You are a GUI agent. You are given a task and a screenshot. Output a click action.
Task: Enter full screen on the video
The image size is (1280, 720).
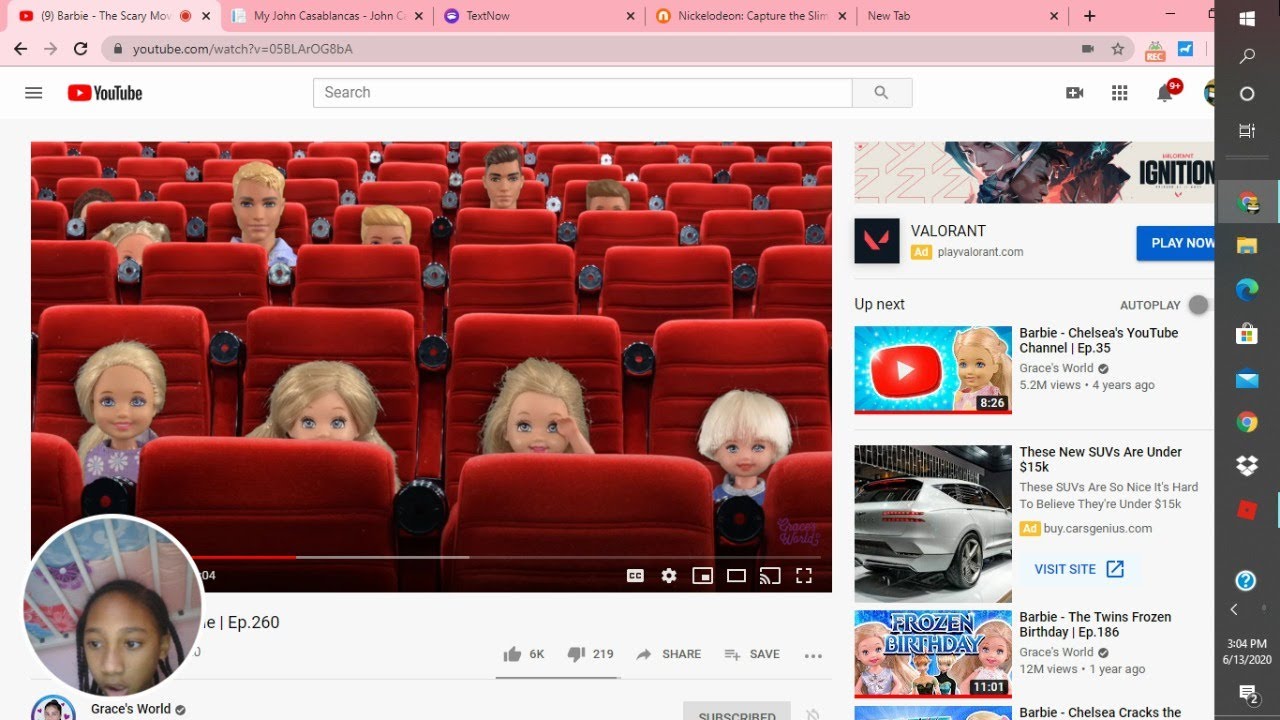click(804, 575)
